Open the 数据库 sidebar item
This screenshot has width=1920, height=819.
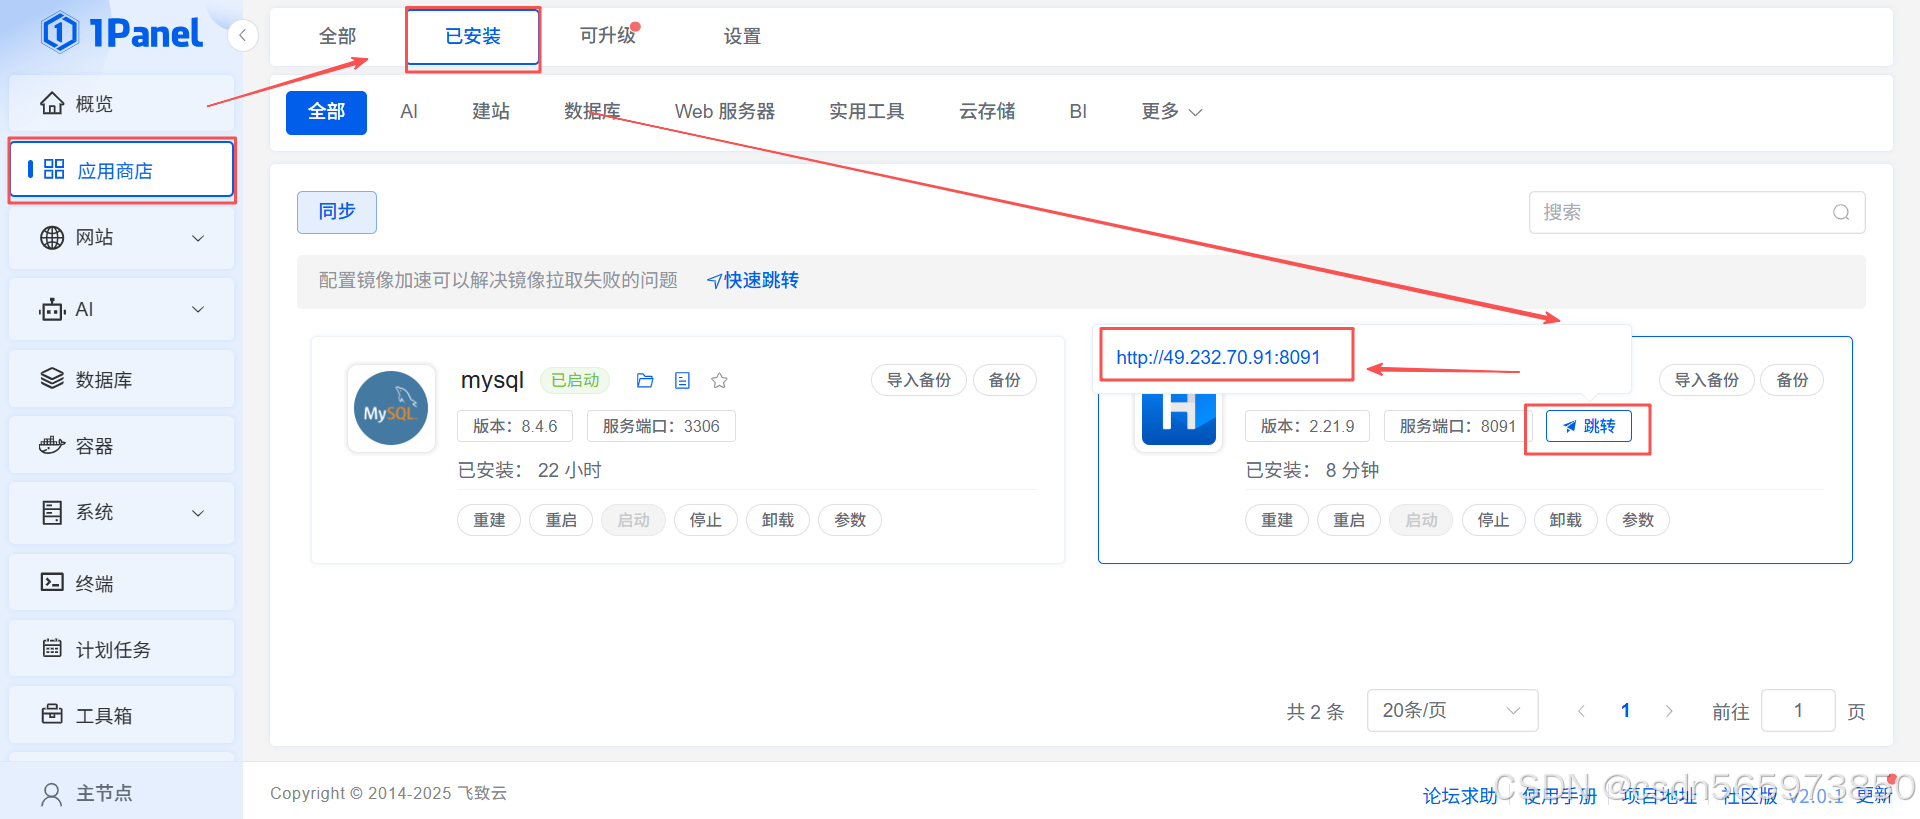tap(121, 379)
